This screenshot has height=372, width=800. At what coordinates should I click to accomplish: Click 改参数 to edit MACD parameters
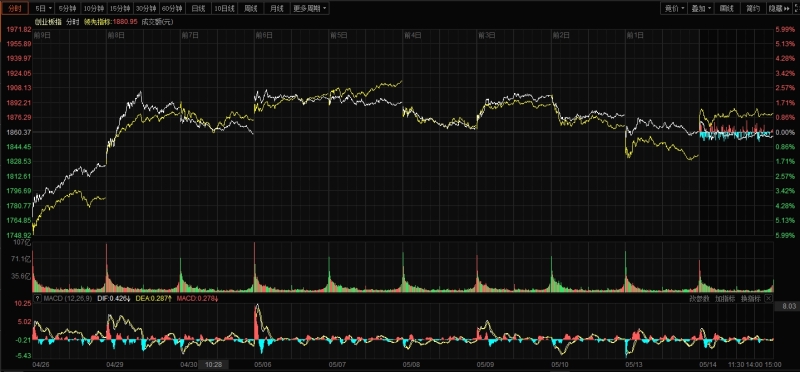pos(699,299)
